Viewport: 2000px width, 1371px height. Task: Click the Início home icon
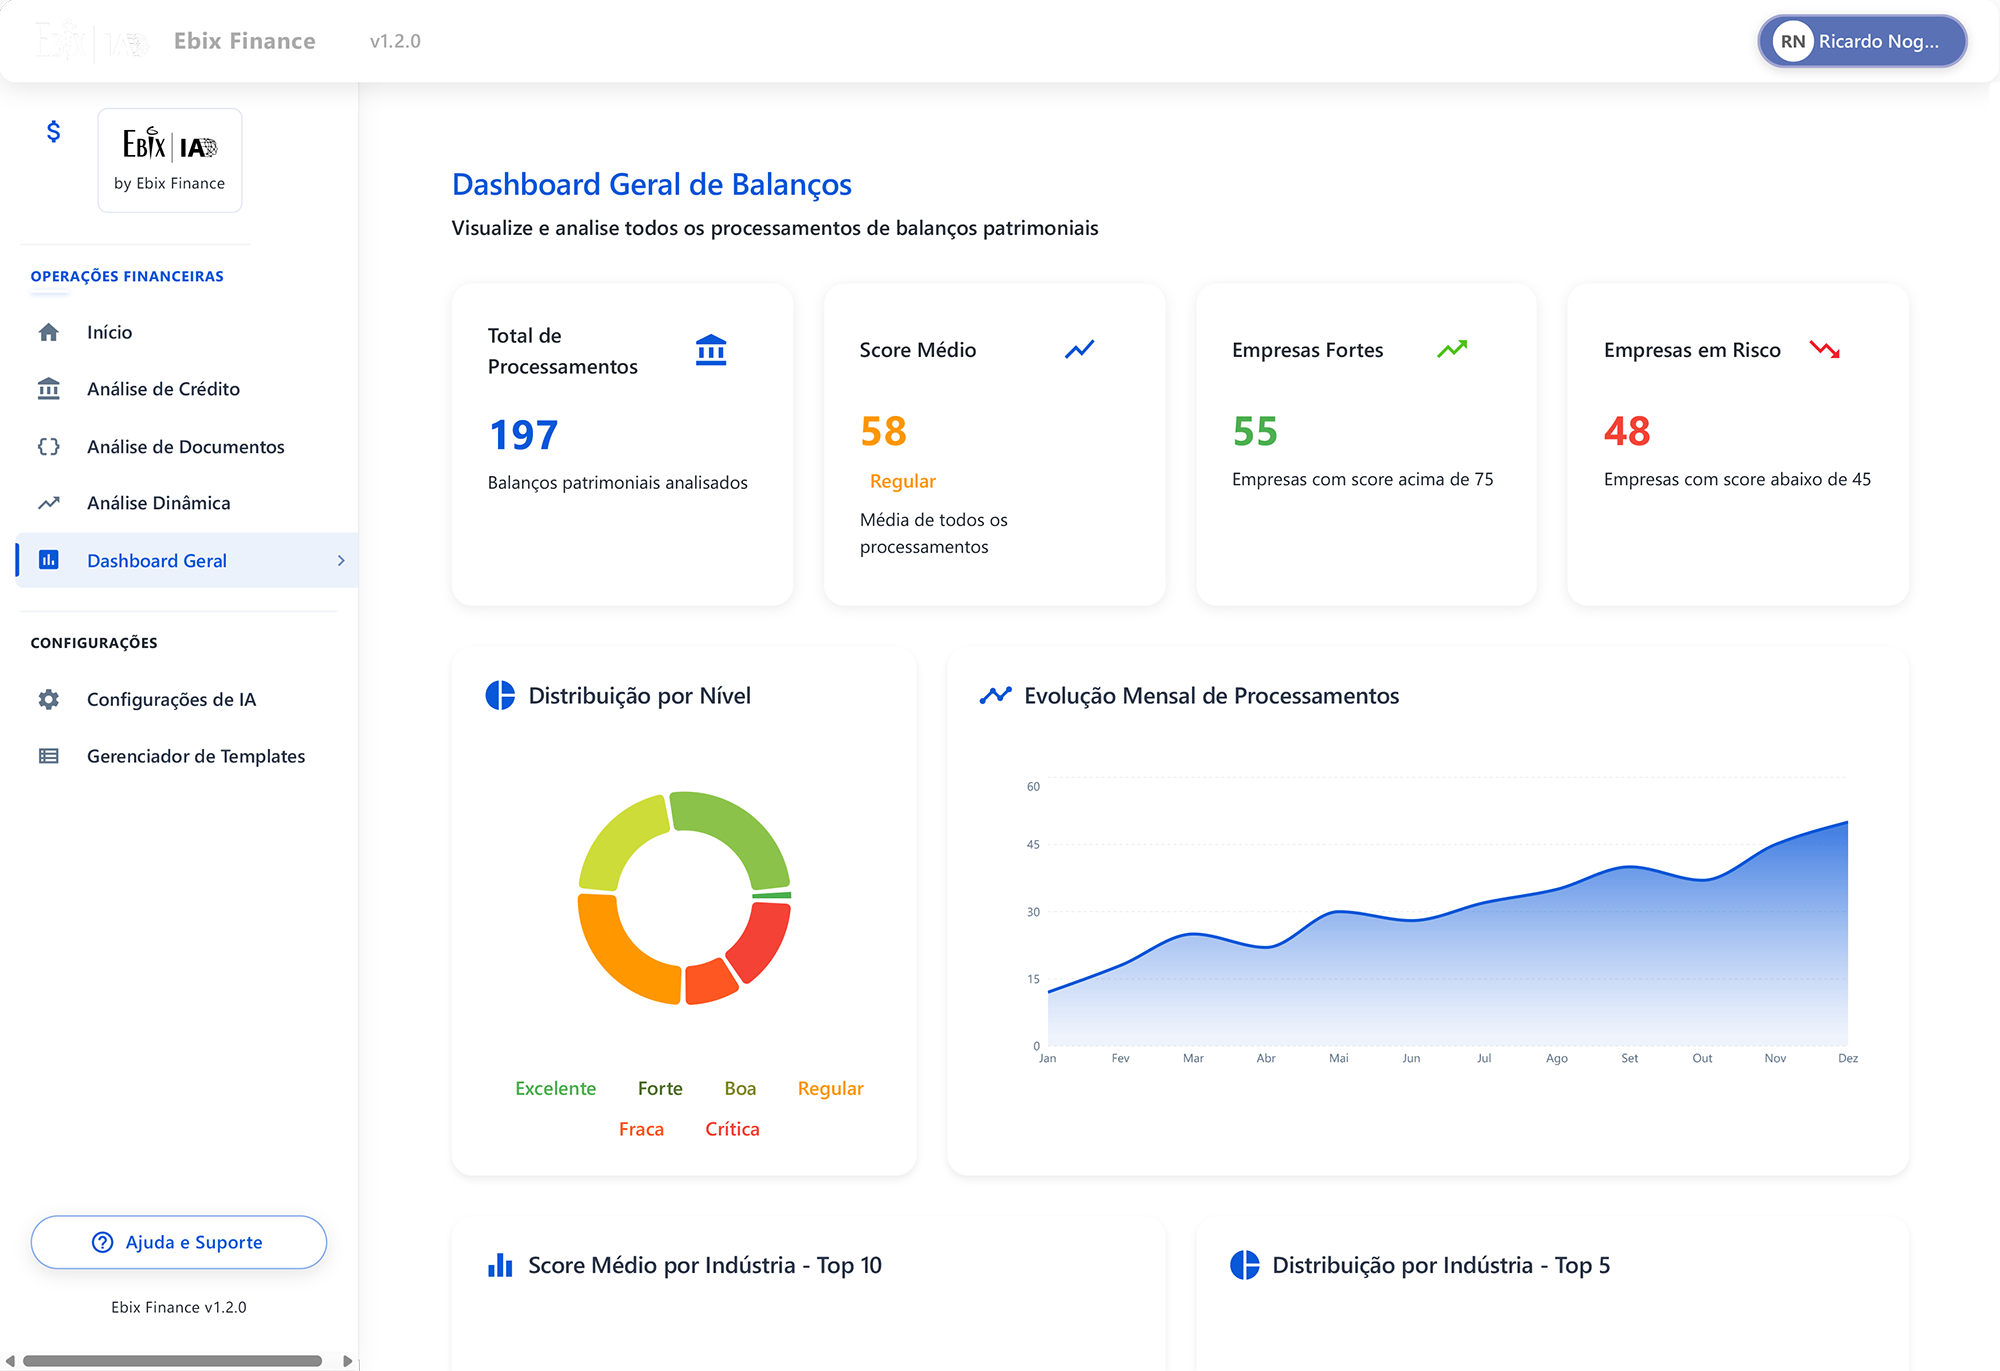coord(48,332)
